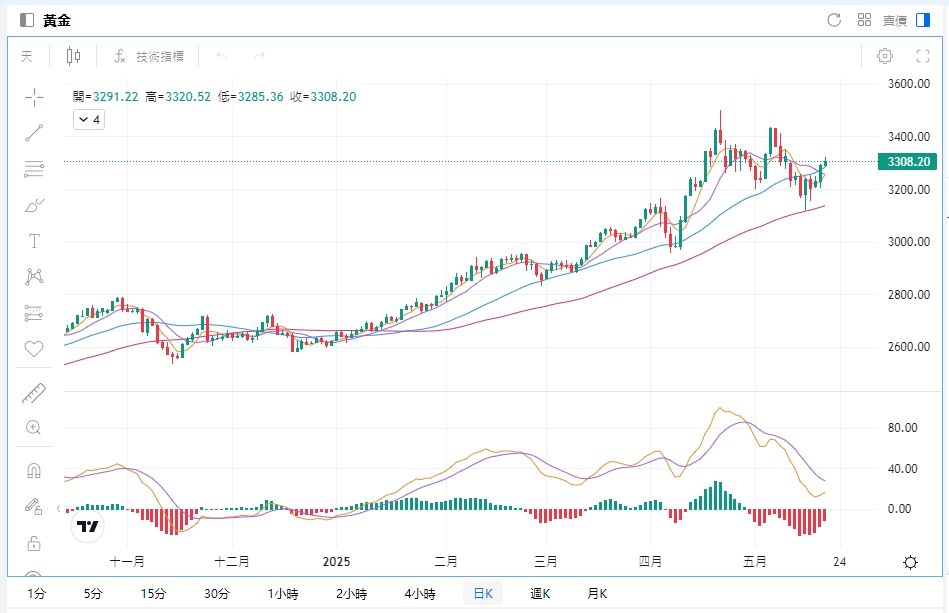The width and height of the screenshot is (949, 613).
Task: Click the 賣價 price type button
Action: [894, 20]
